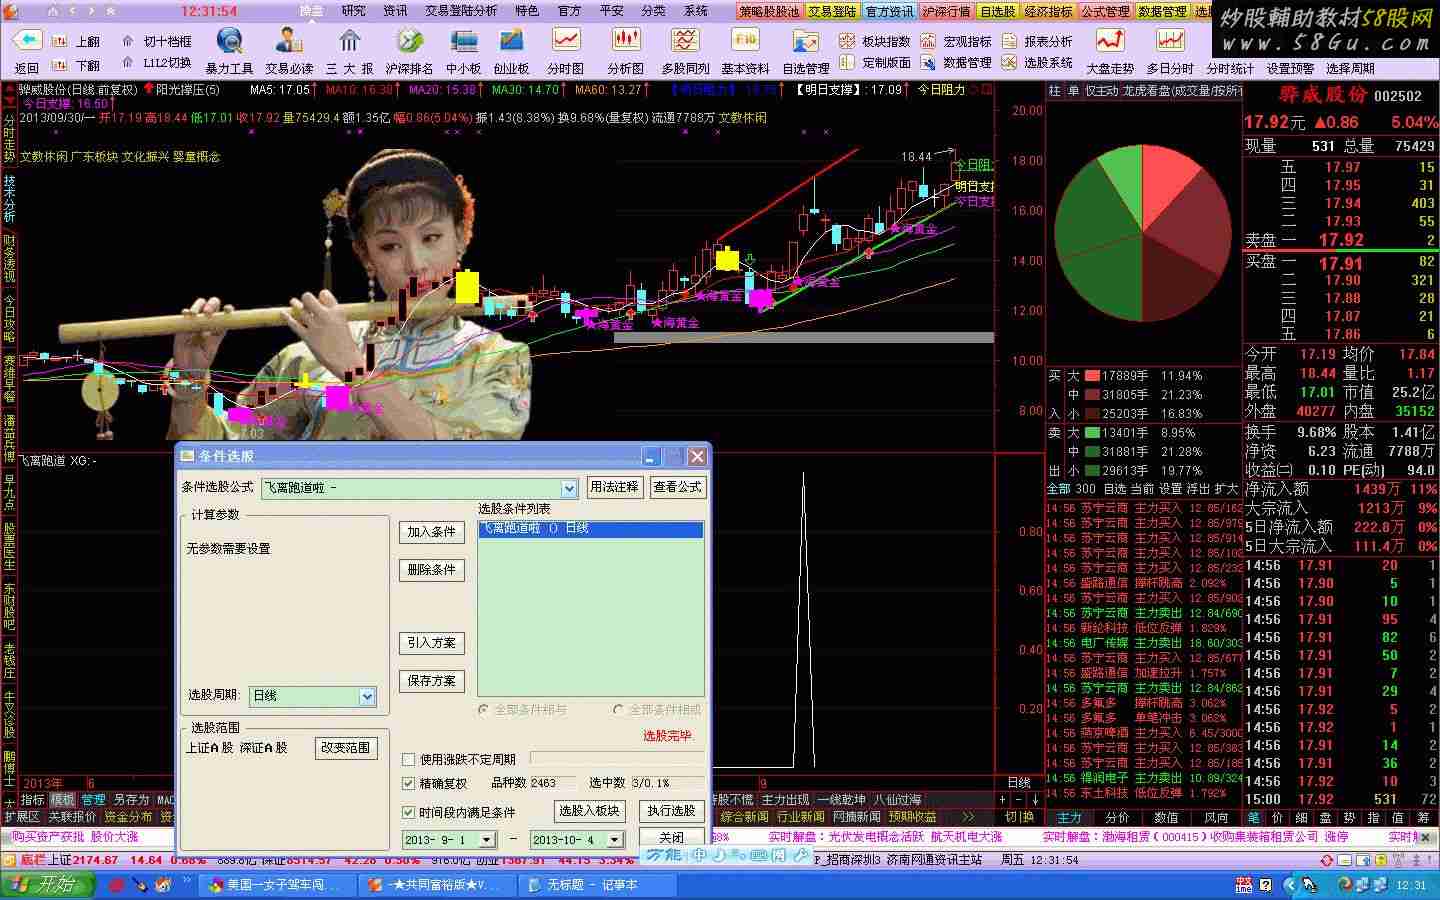Open the 三大报 building icon
The image size is (1440, 900).
(349, 41)
